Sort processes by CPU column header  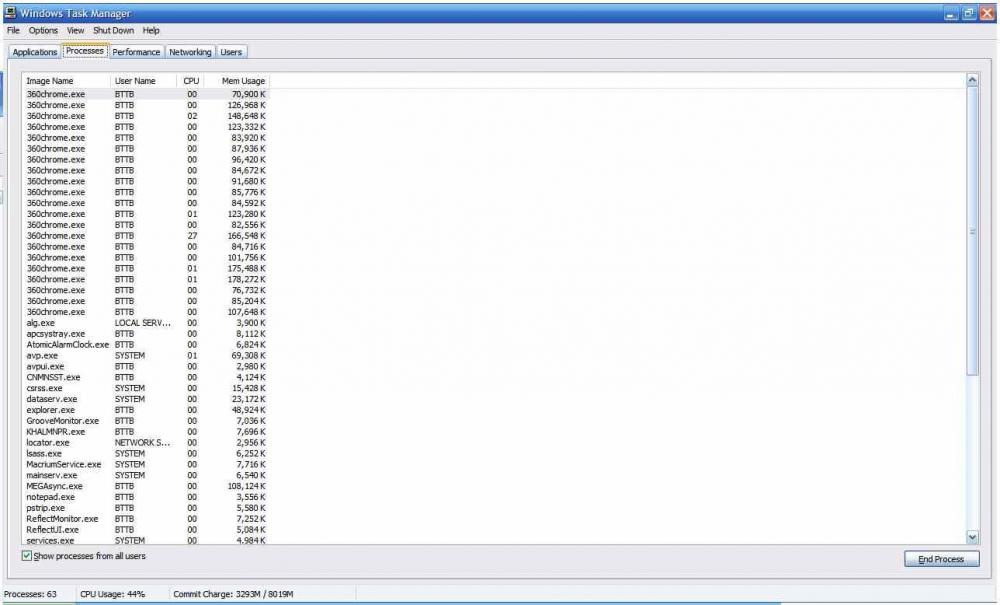(x=190, y=81)
